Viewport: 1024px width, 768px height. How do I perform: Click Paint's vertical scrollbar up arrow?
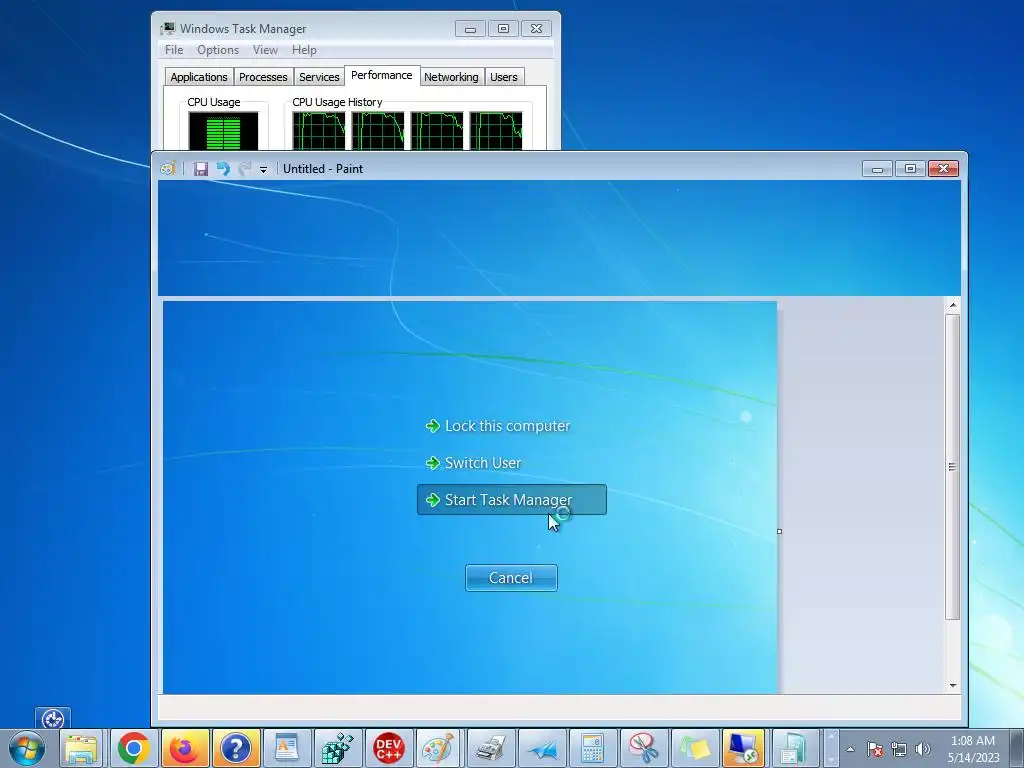tap(953, 305)
